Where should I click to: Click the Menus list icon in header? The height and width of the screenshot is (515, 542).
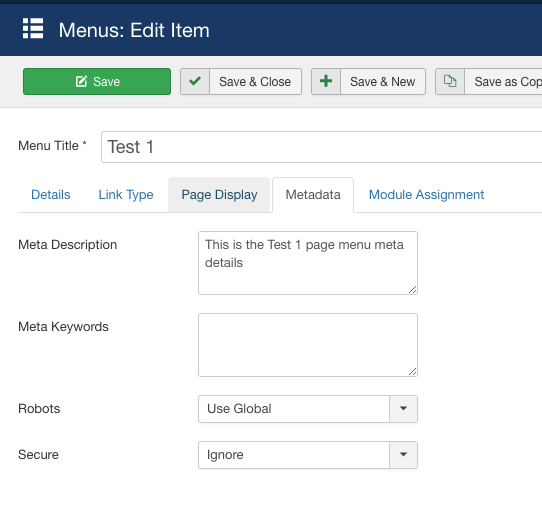pos(33,28)
